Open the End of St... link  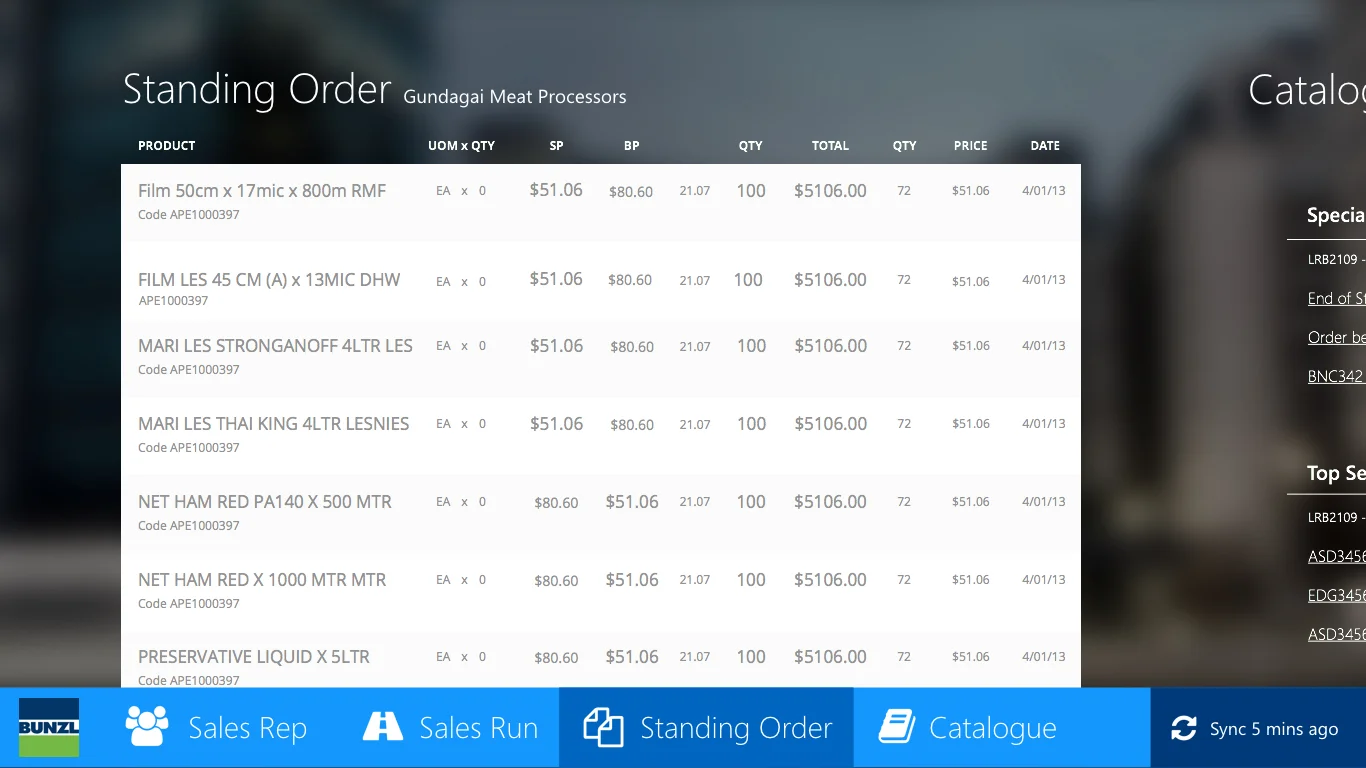click(1337, 298)
